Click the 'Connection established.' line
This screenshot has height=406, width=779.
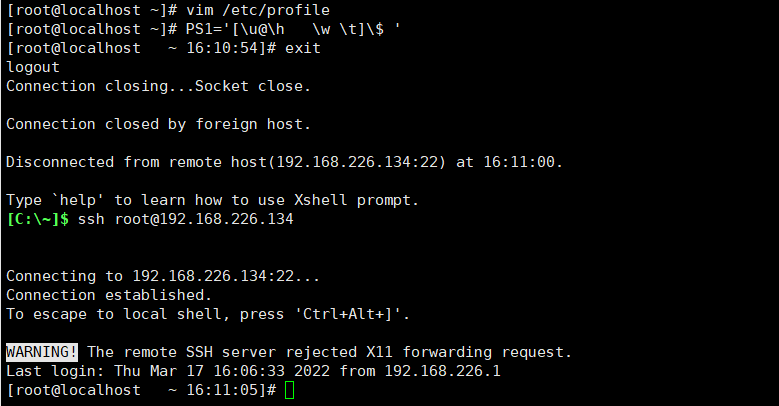click(x=109, y=295)
